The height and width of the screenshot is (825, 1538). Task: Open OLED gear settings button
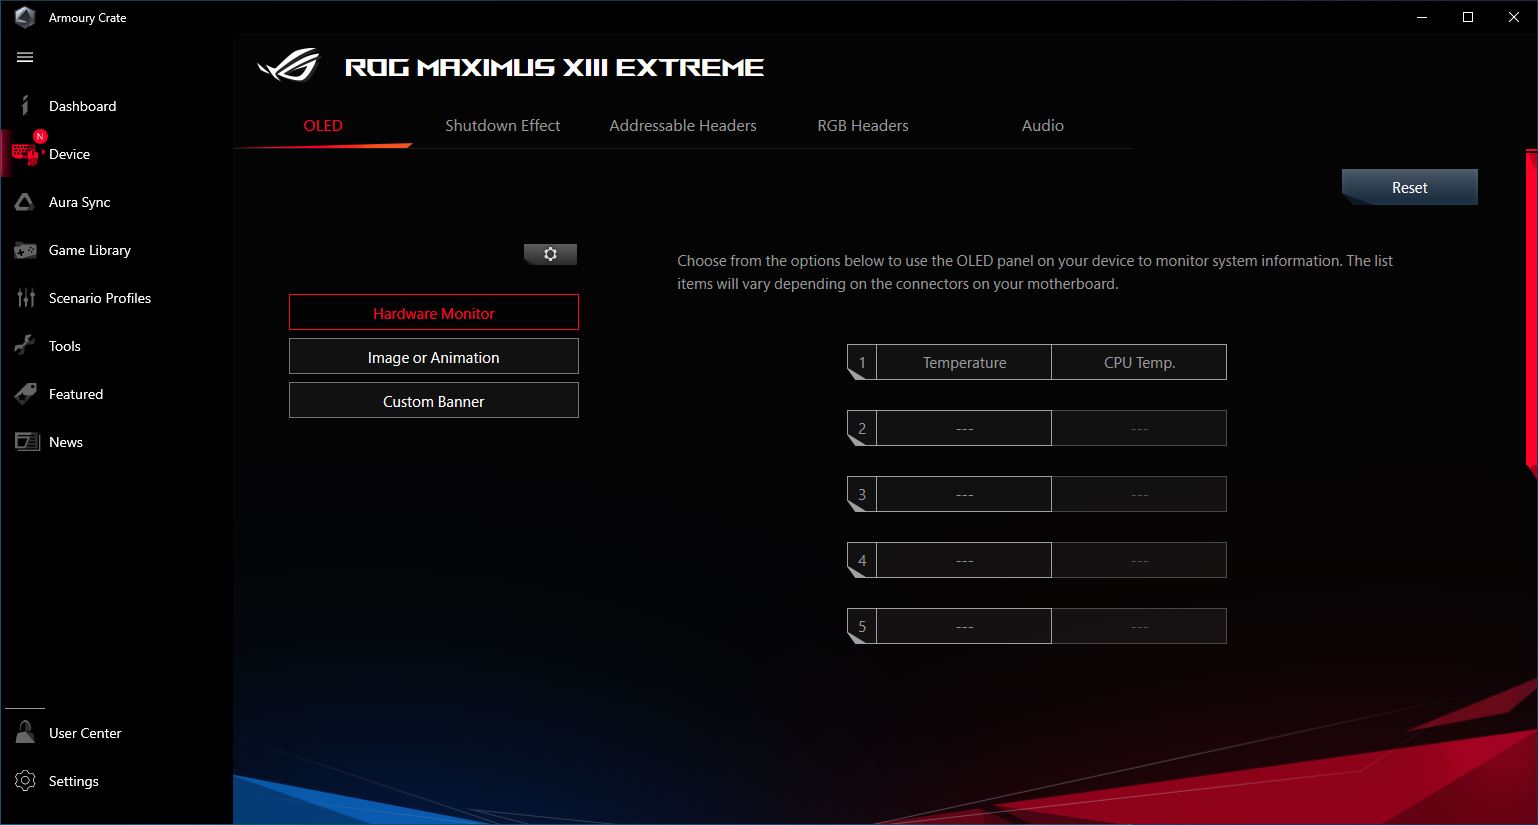click(x=550, y=254)
